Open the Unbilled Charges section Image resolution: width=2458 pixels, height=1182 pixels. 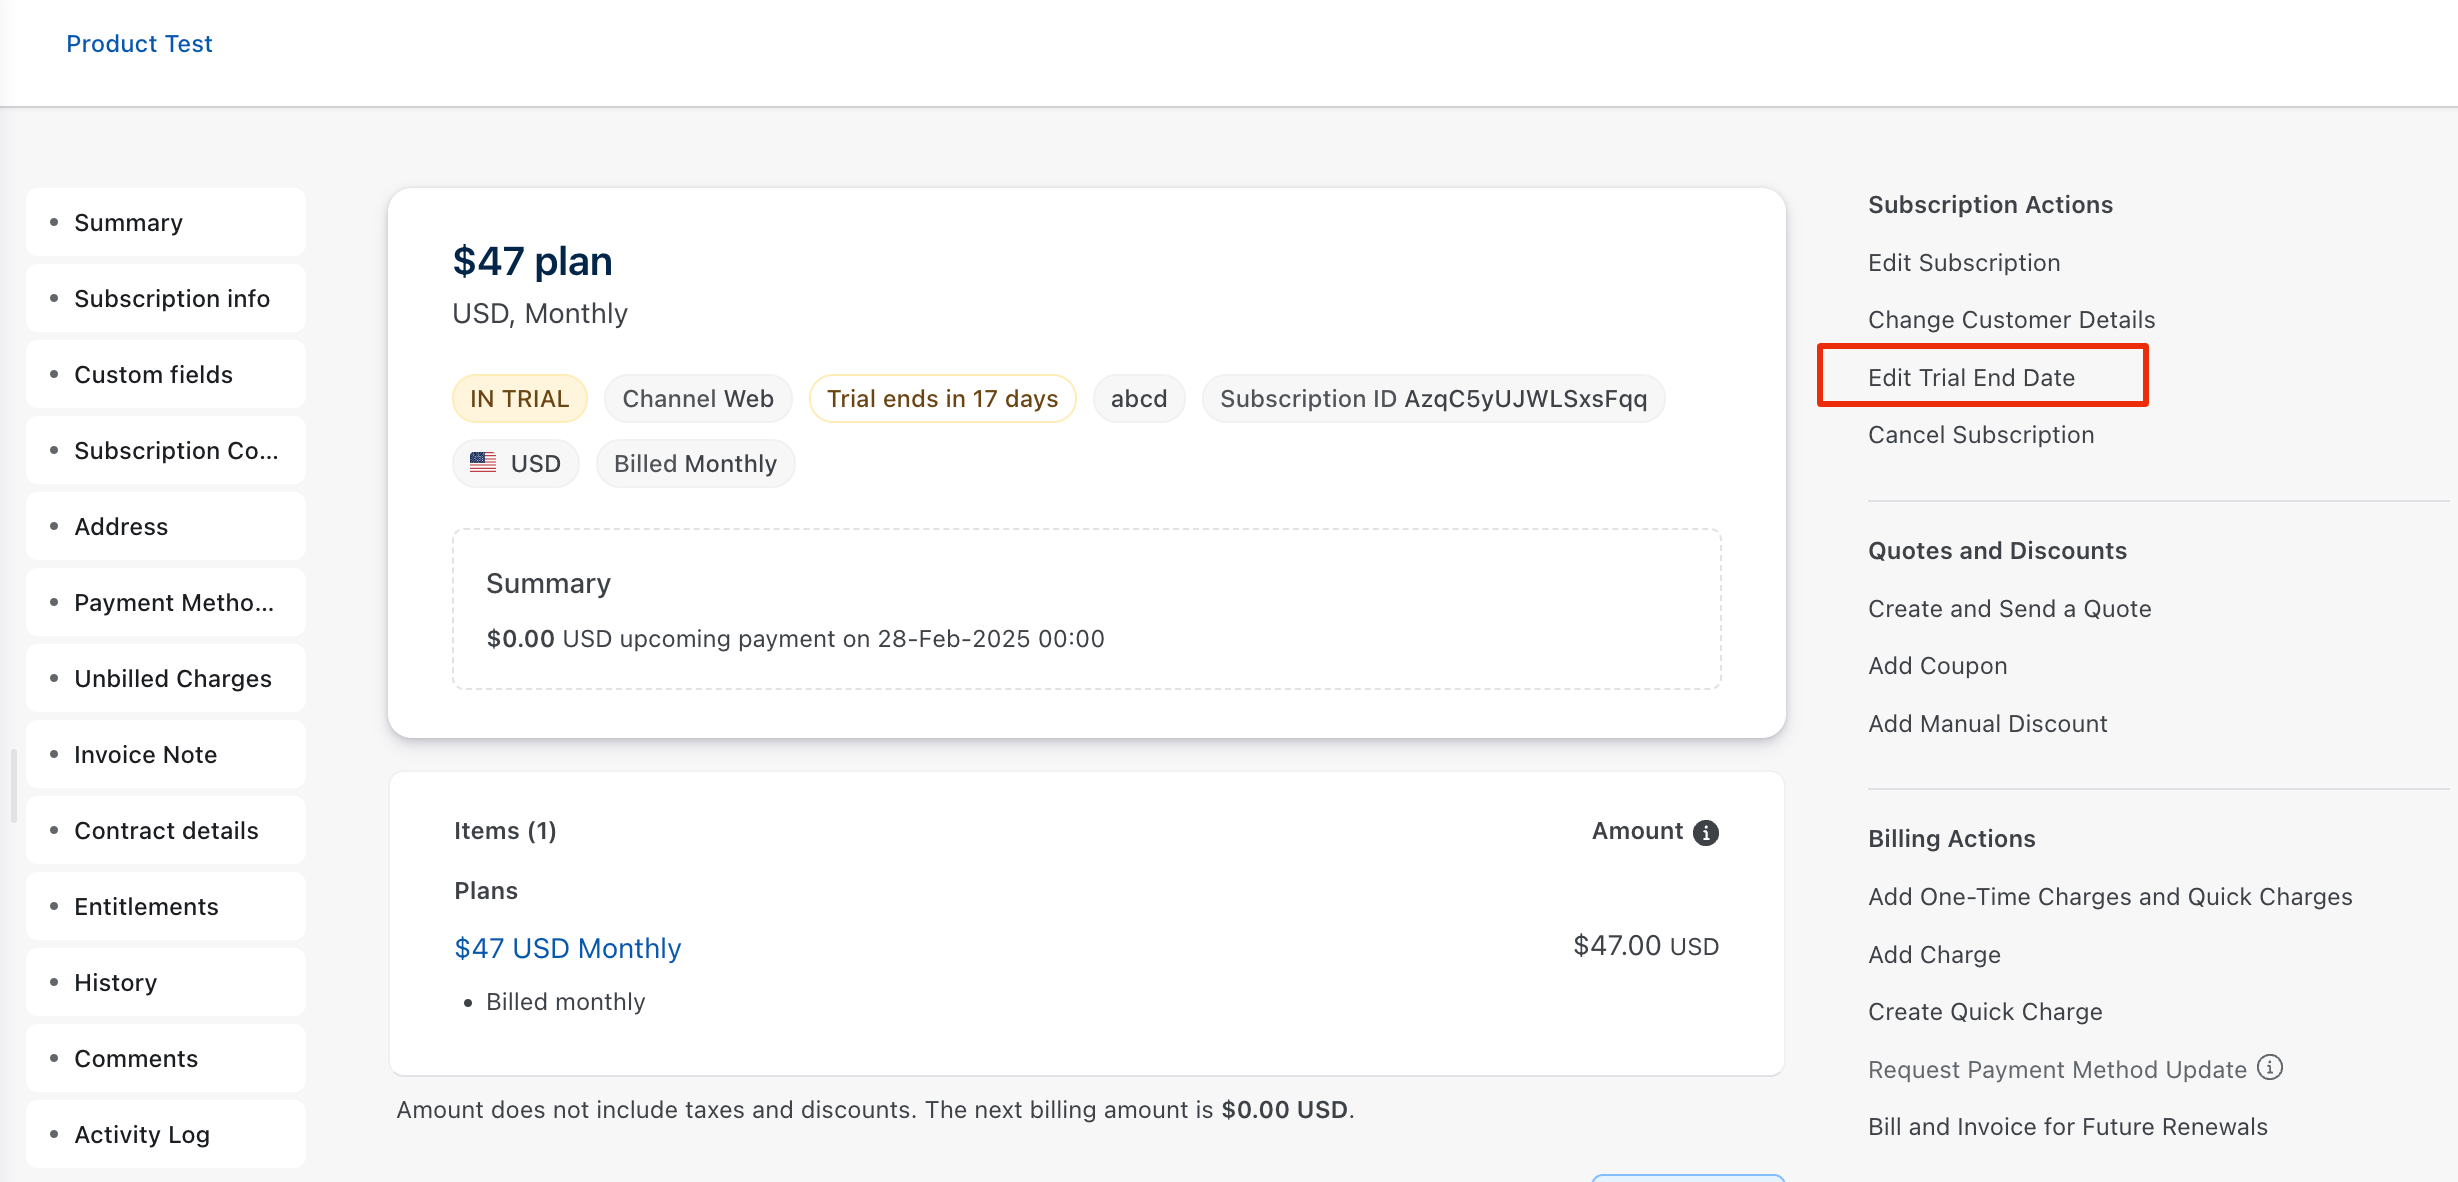click(172, 678)
